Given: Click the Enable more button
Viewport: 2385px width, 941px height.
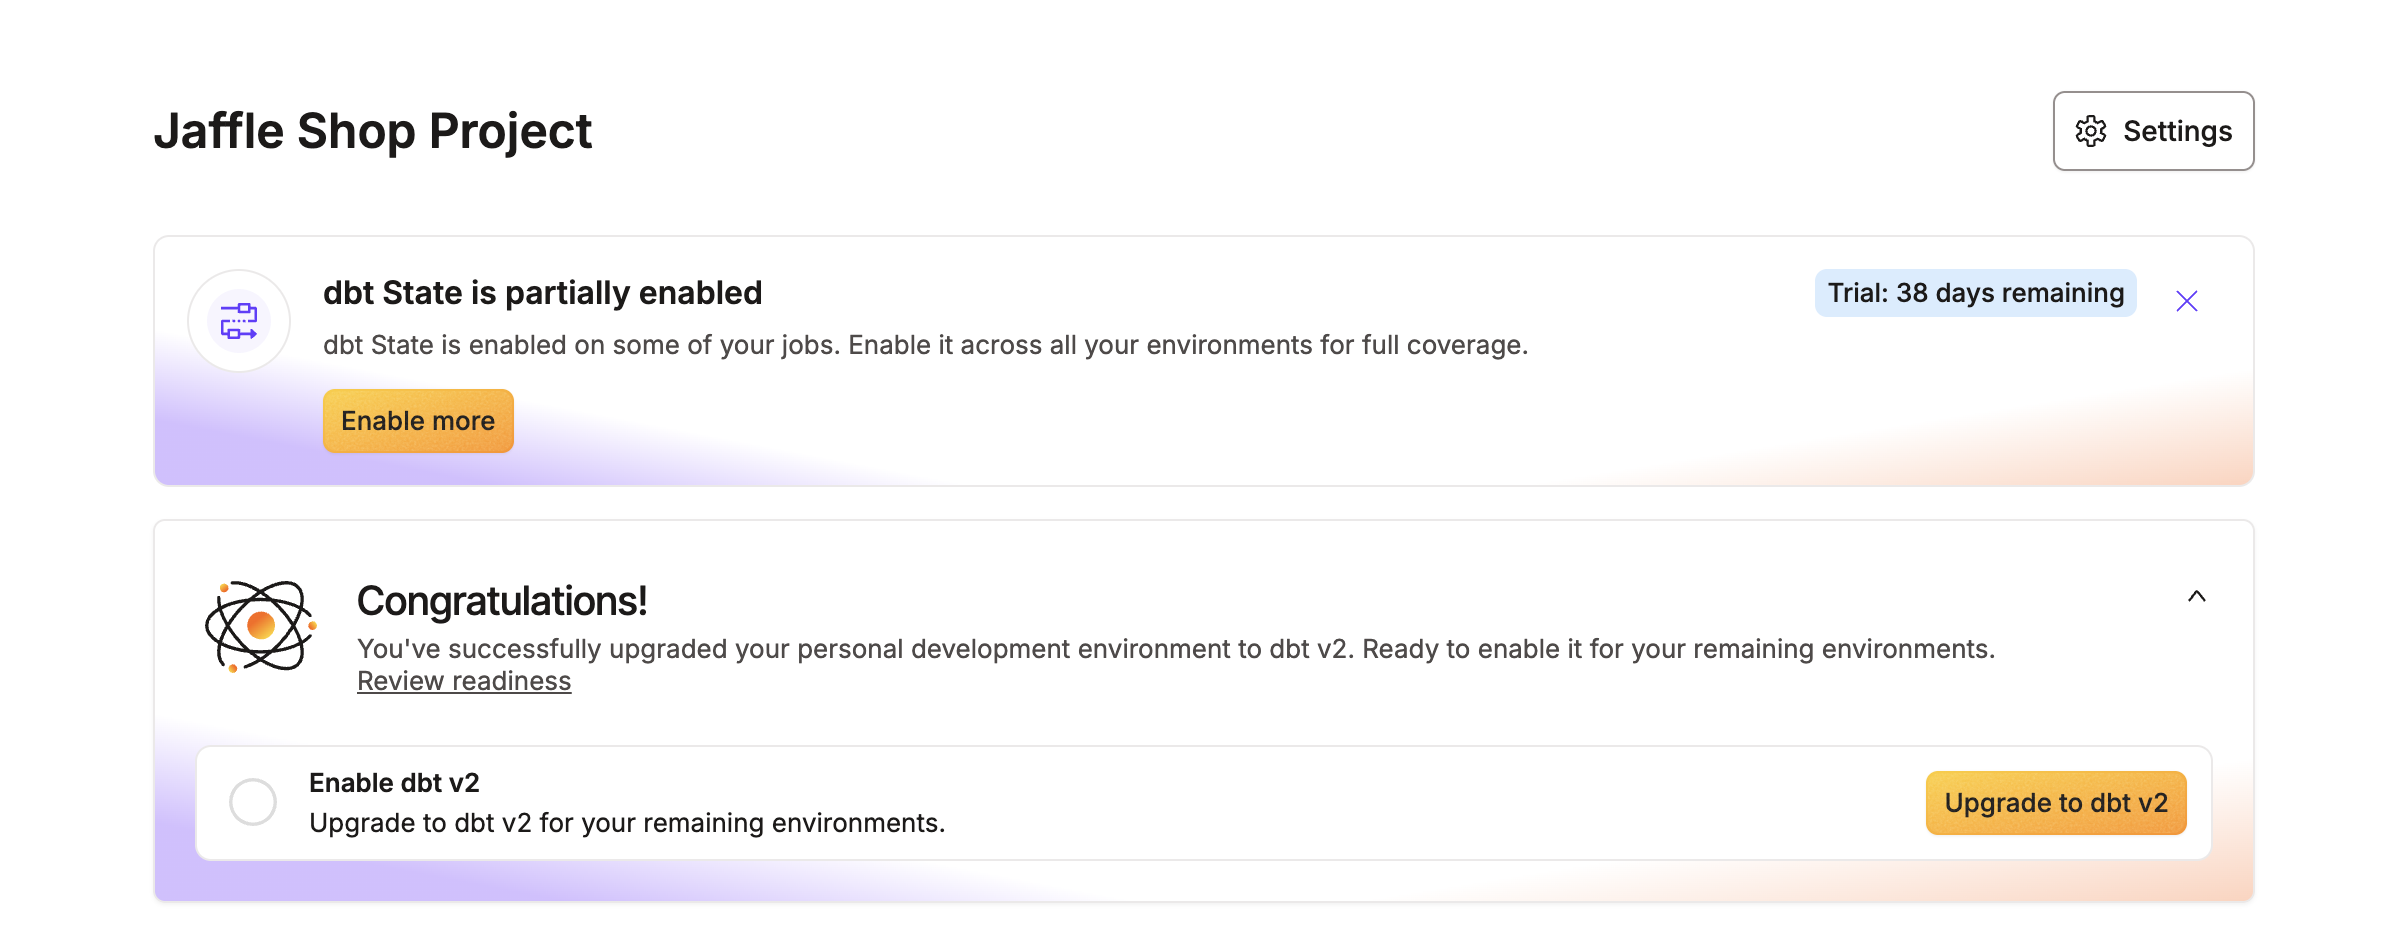Looking at the screenshot, I should [418, 421].
